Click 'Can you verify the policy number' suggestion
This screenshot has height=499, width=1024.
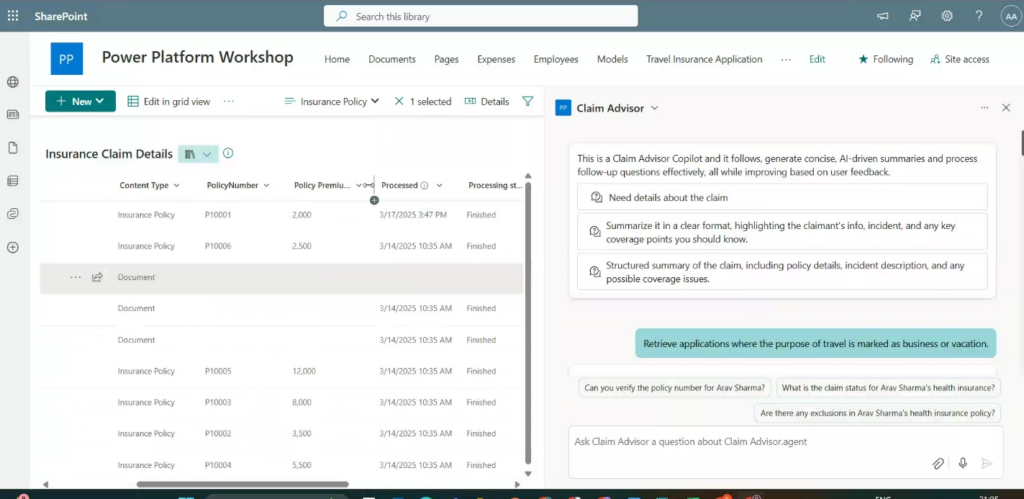pos(675,387)
